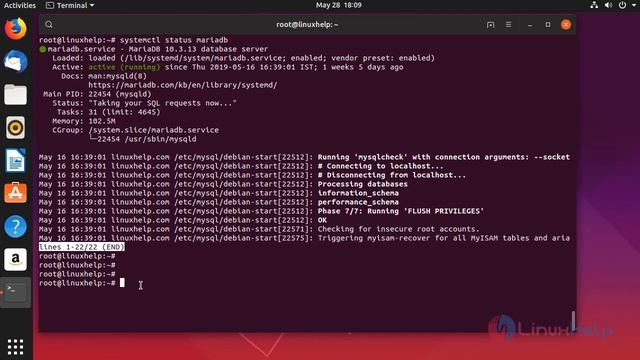Viewport: 640px width, 360px height.
Task: Click the 'information_schema' log message
Action: [358, 193]
